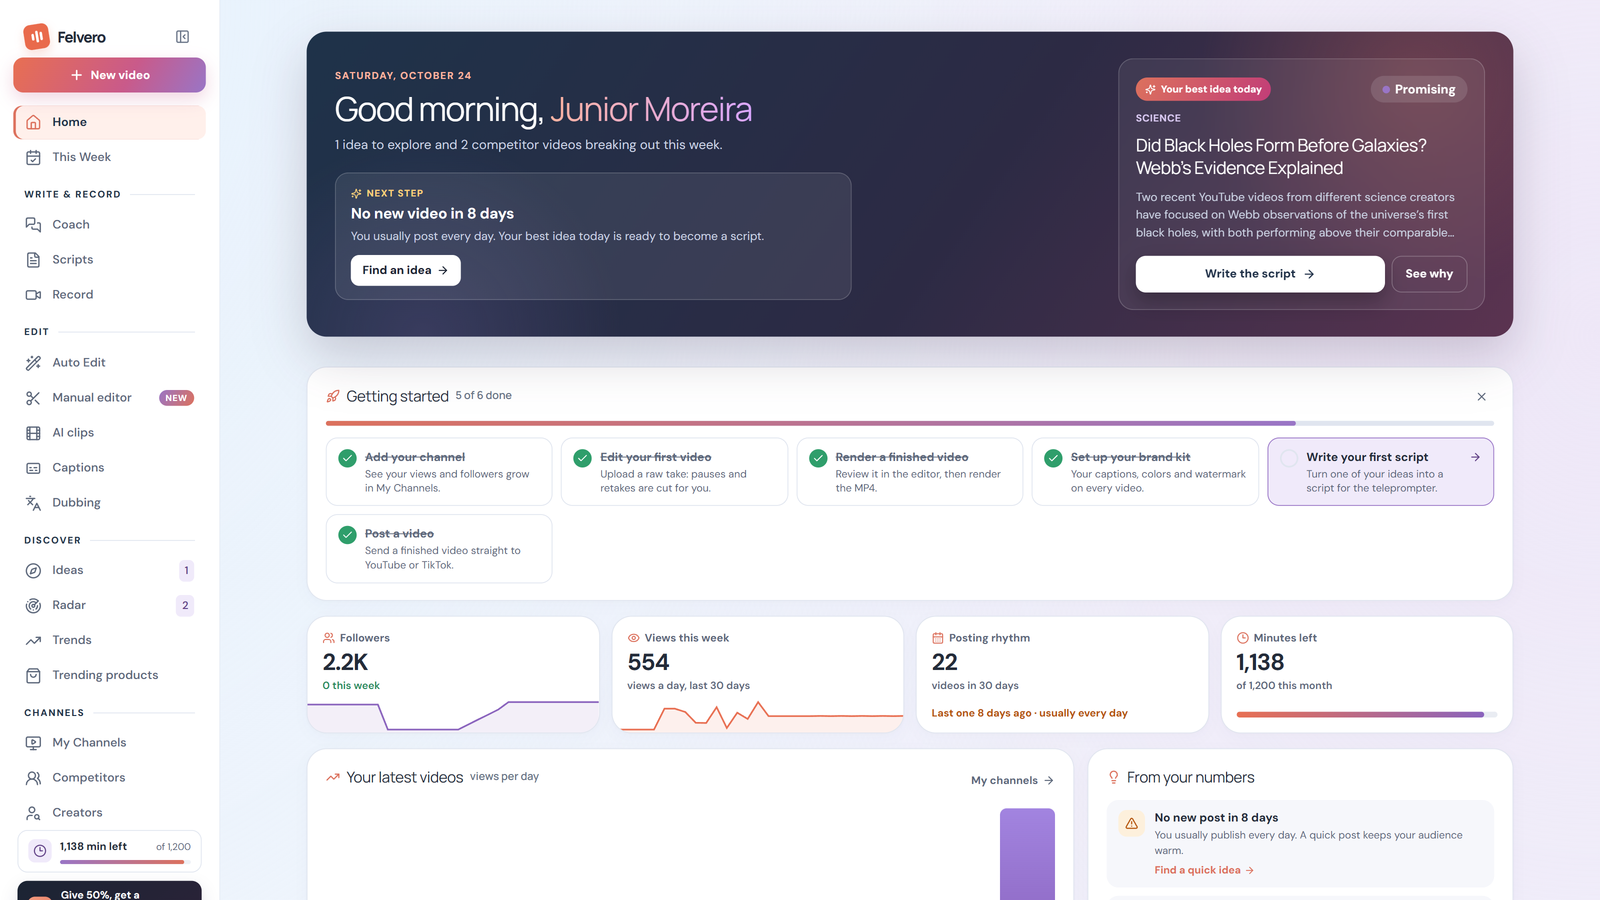The width and height of the screenshot is (1600, 900).
Task: Click the See why button
Action: point(1429,274)
